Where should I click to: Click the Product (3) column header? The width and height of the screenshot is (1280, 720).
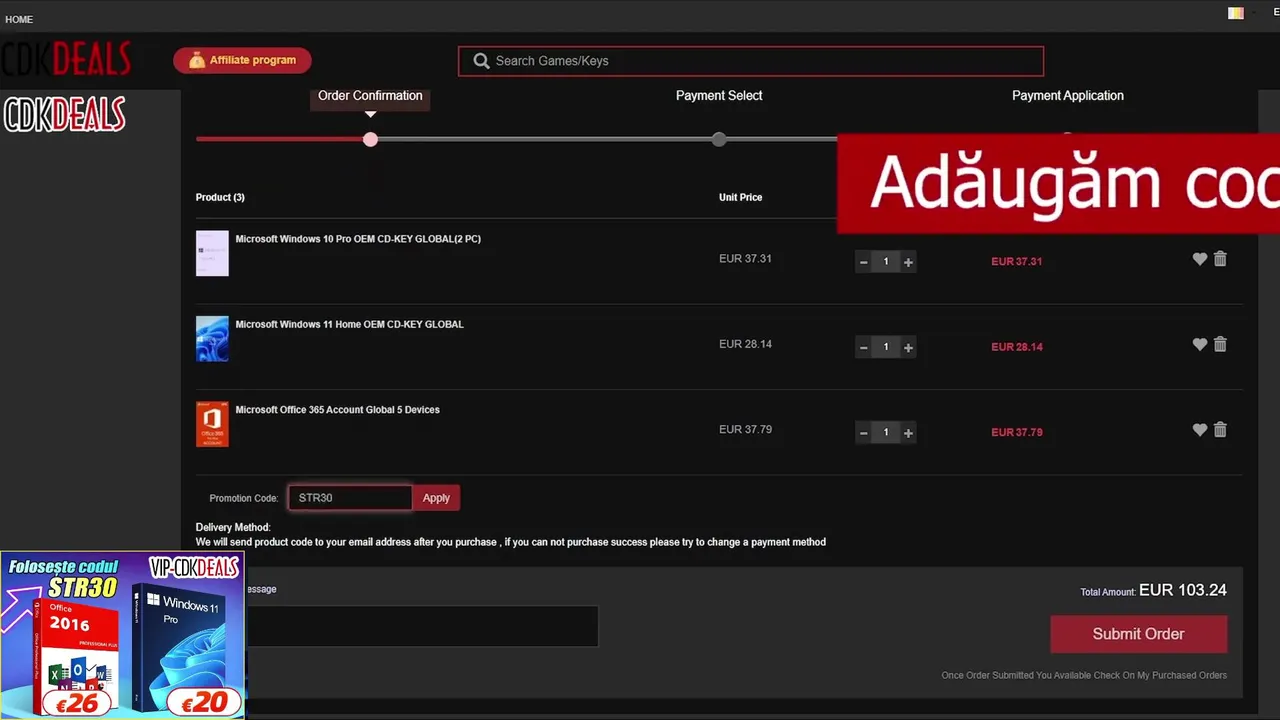pos(220,198)
